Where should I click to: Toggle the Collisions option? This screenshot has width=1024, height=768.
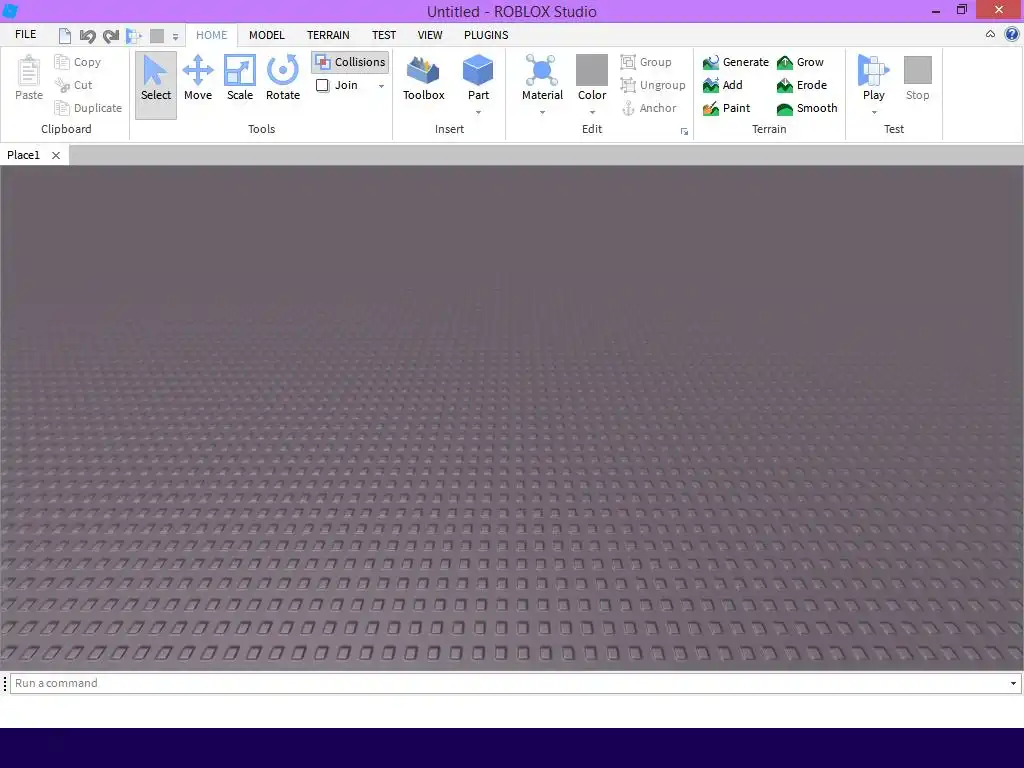(350, 62)
